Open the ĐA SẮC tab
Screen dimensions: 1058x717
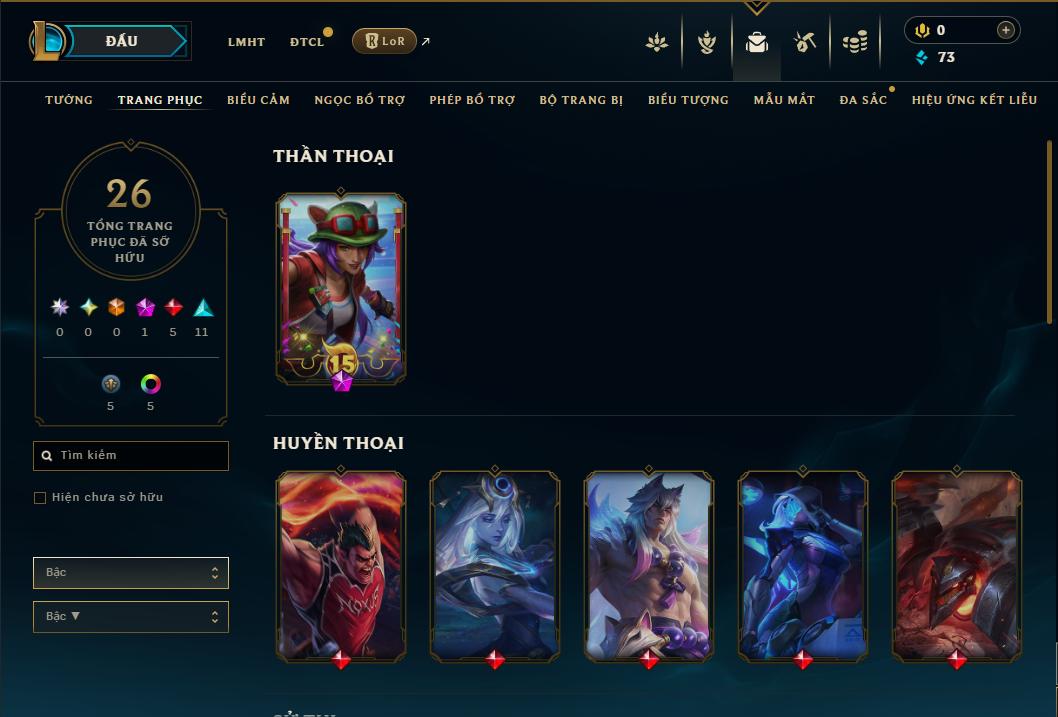pyautogui.click(x=863, y=100)
